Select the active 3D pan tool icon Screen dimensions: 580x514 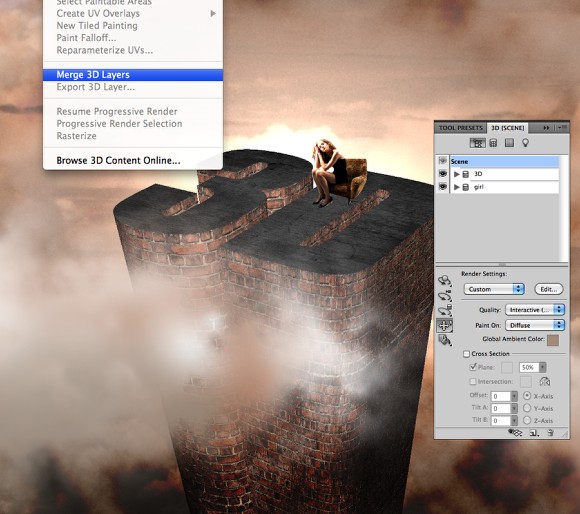[x=445, y=325]
